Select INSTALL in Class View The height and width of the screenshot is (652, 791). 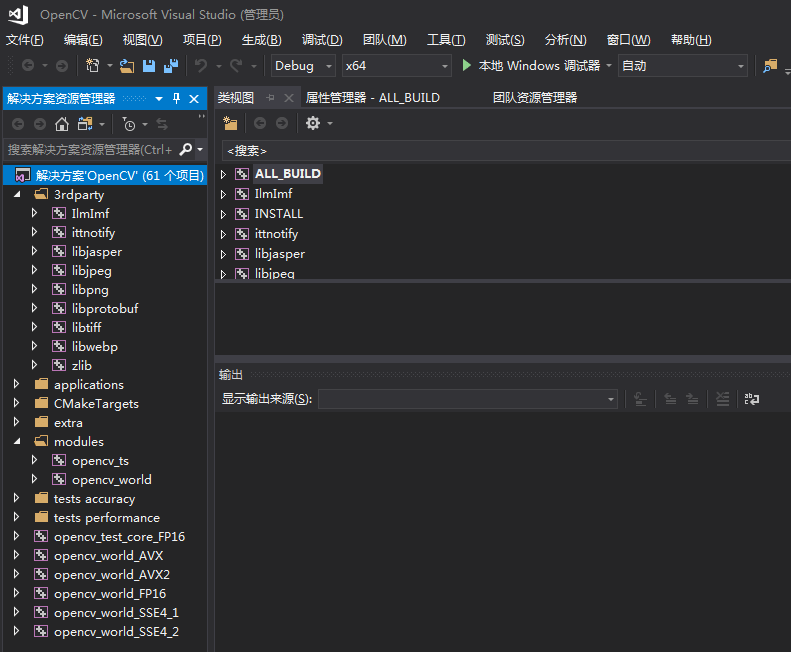click(x=278, y=214)
